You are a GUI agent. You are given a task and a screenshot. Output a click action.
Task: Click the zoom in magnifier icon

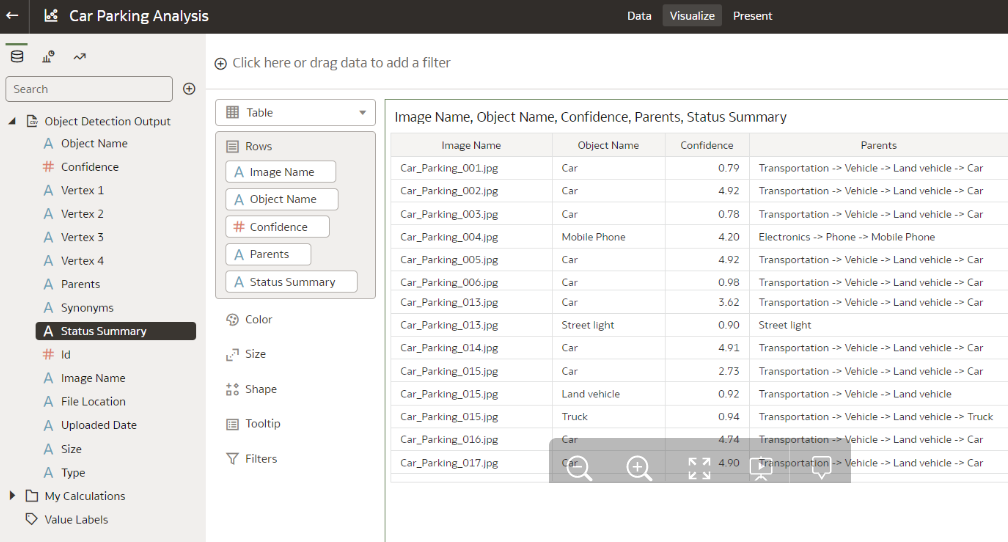click(638, 467)
